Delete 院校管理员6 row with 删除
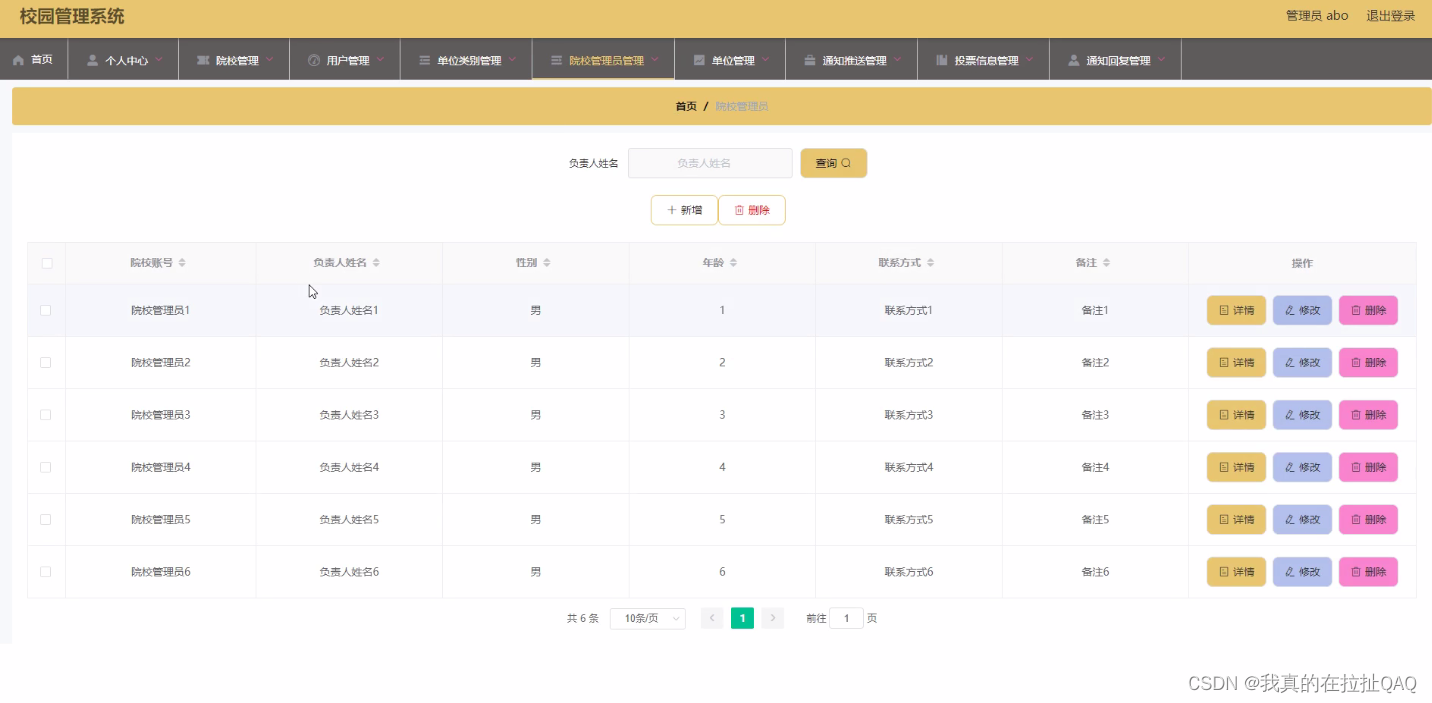 click(x=1368, y=572)
